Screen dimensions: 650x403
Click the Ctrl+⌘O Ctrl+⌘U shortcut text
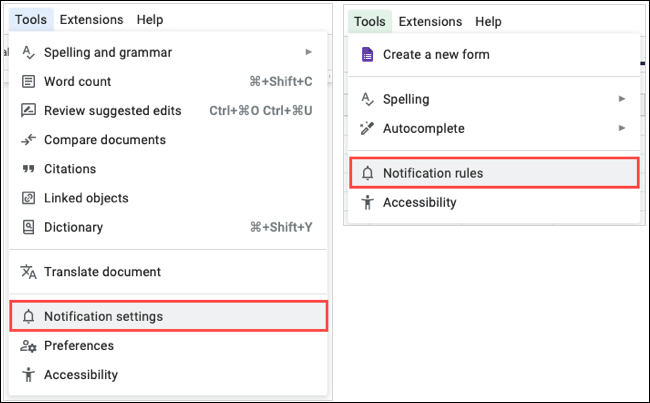[261, 111]
